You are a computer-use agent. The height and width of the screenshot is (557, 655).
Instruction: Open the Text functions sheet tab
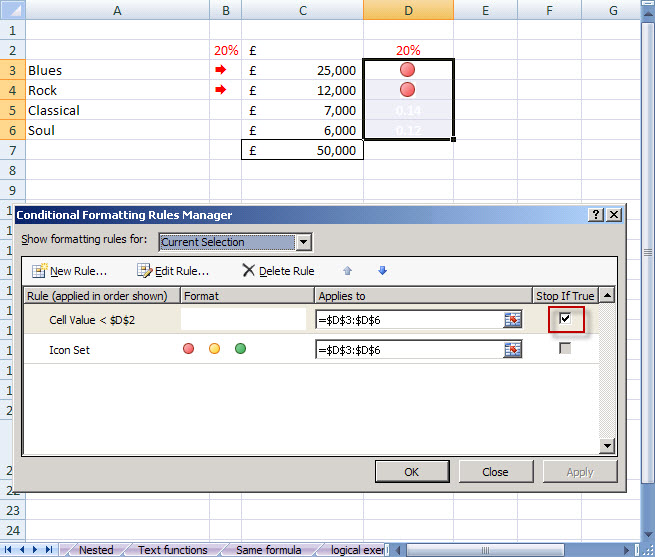172,550
